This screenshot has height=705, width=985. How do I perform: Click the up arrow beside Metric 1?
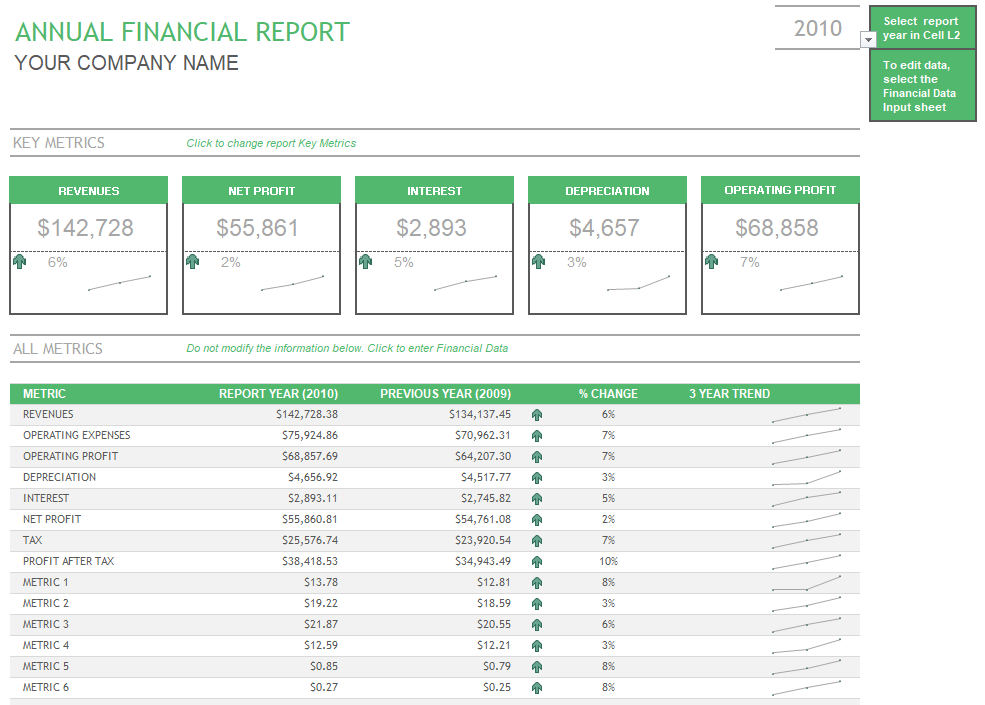pyautogui.click(x=537, y=582)
